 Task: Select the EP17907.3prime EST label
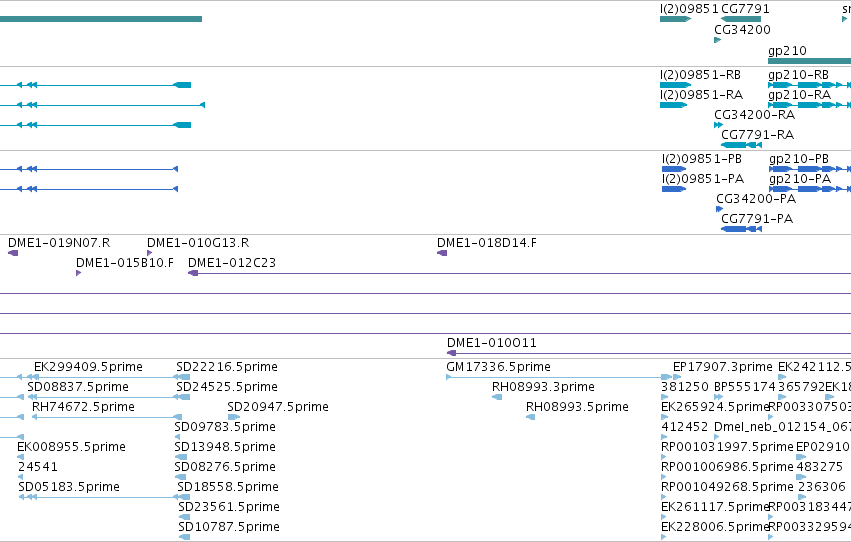pos(723,367)
